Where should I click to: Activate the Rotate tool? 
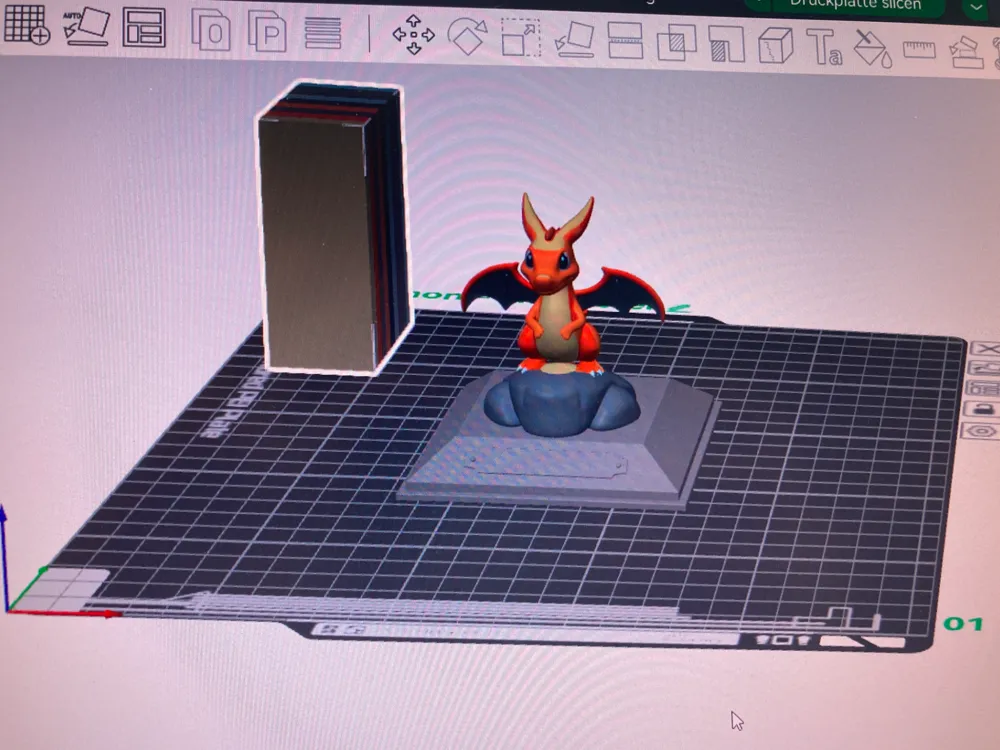pos(467,36)
